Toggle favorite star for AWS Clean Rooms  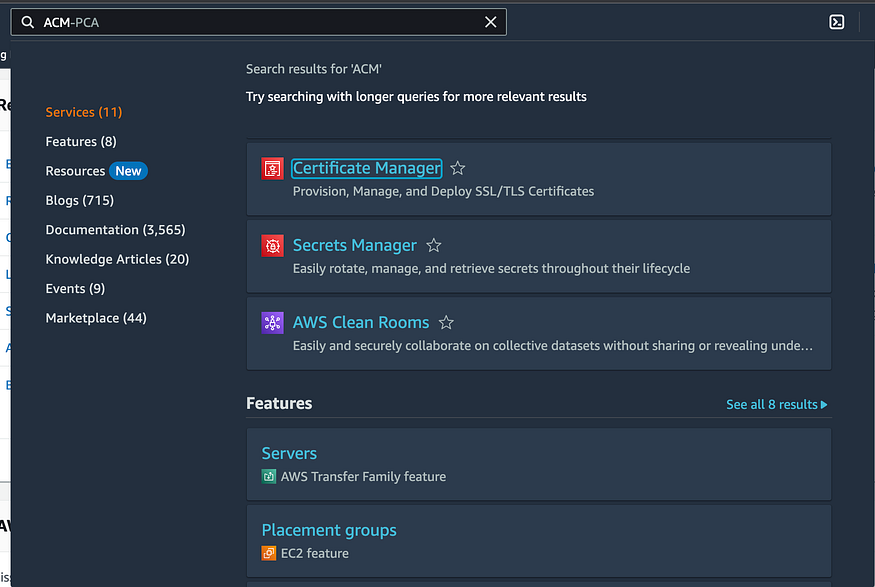[446, 322]
